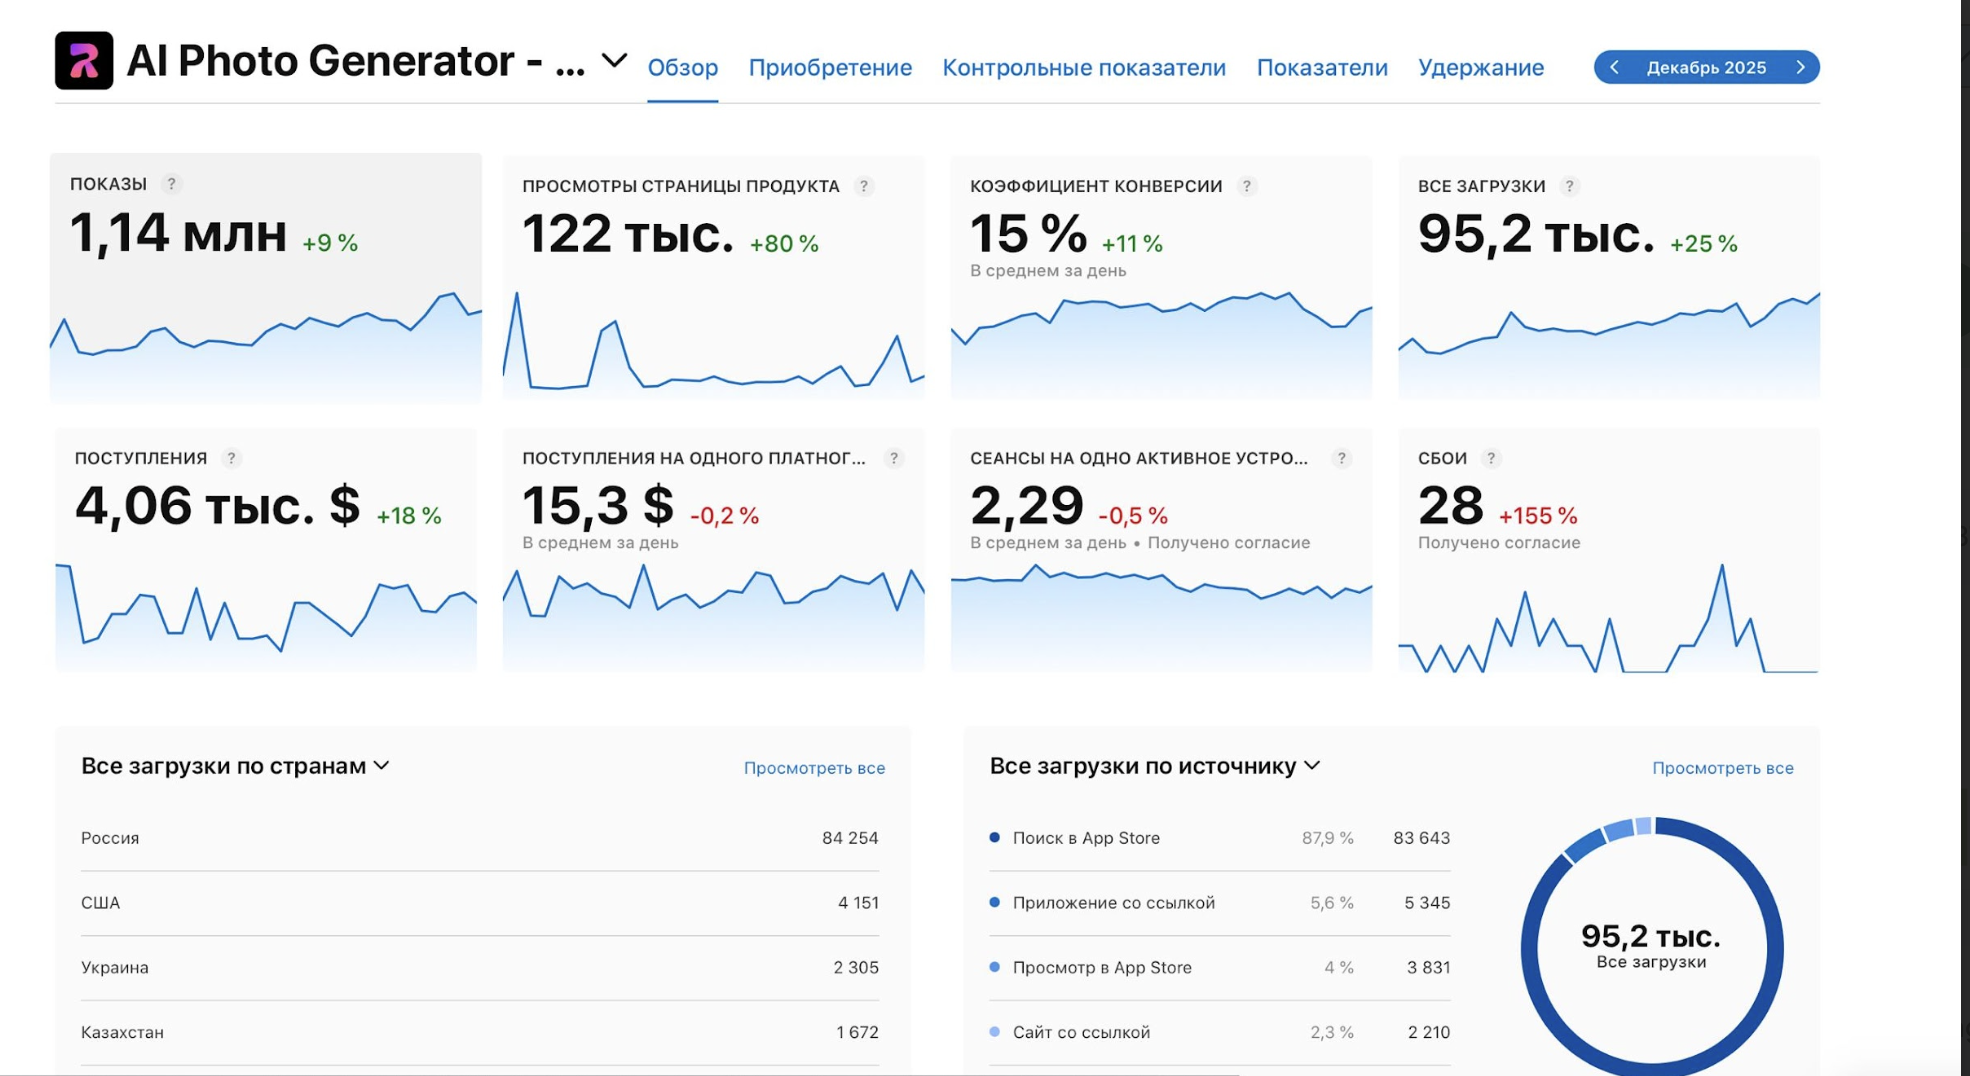Click the 95,2 тыс. downloads headline value
This screenshot has height=1076, width=1970.
pos(1536,234)
